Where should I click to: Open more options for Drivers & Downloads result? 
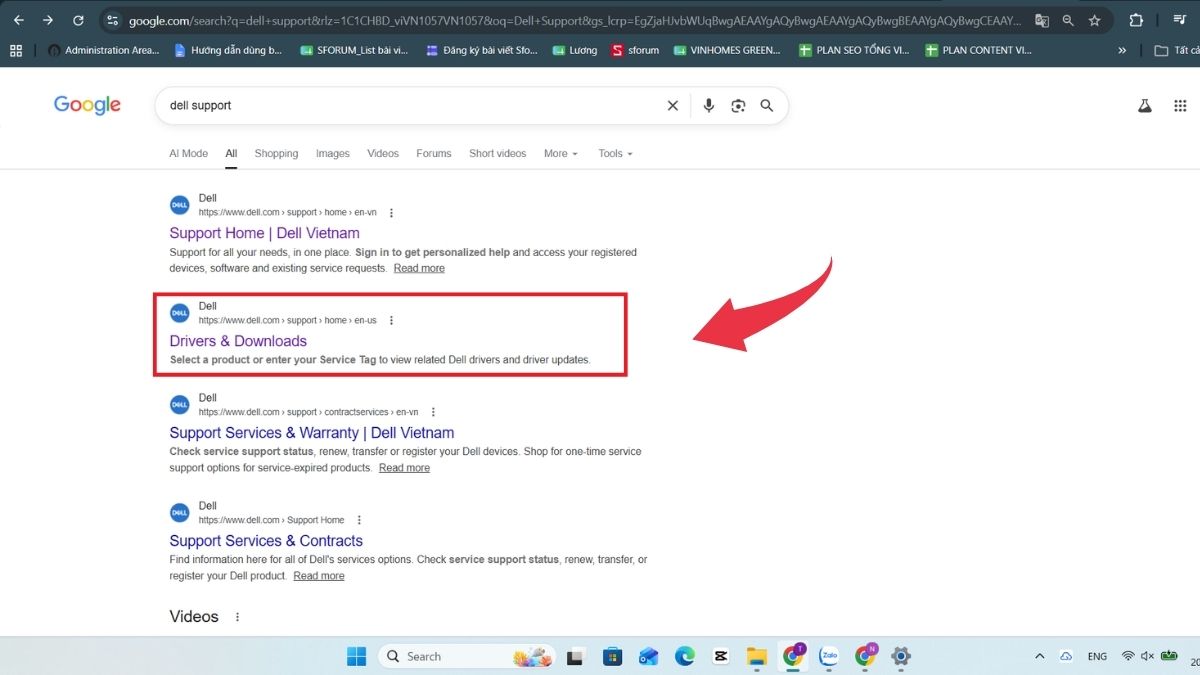pos(391,321)
